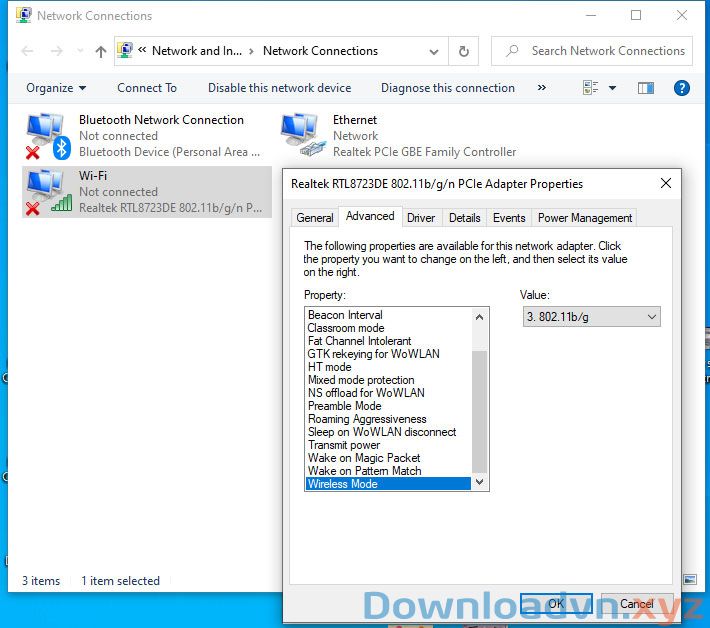Select Fat Channel Intolerant property
This screenshot has width=710, height=628.
tap(388, 340)
